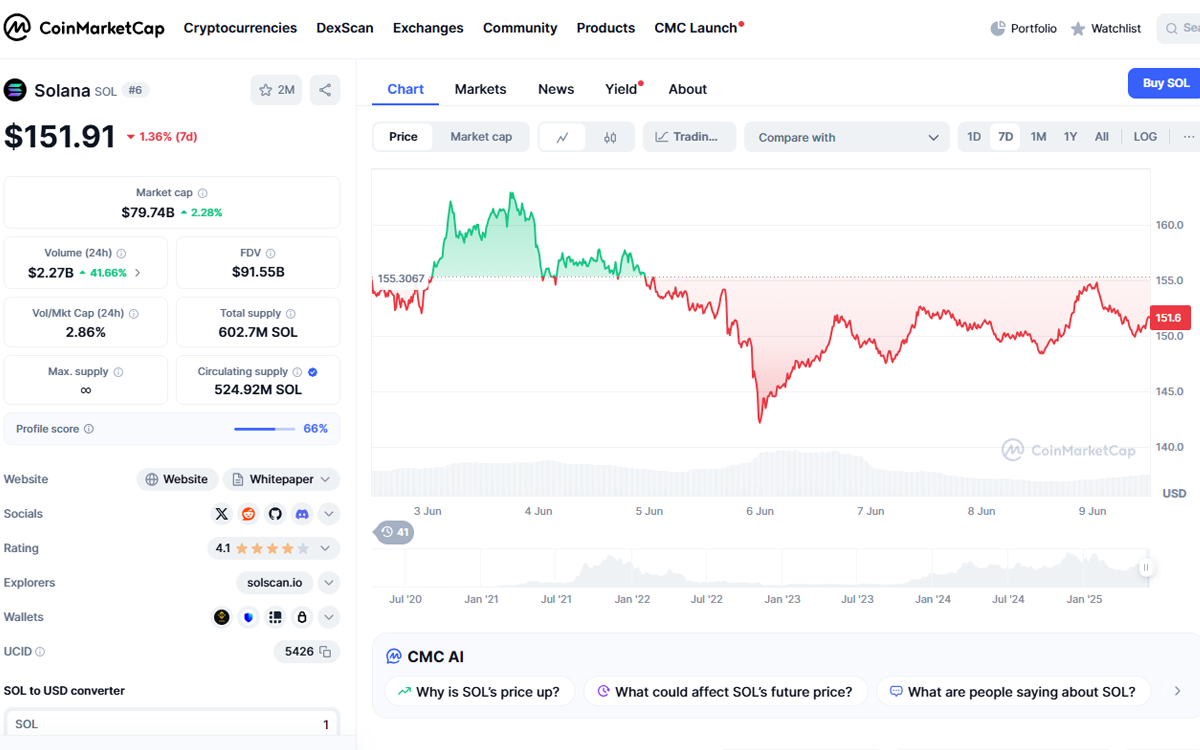Click the Profile score progress bar
Screen dimensions: 1200x750
tap(264, 429)
